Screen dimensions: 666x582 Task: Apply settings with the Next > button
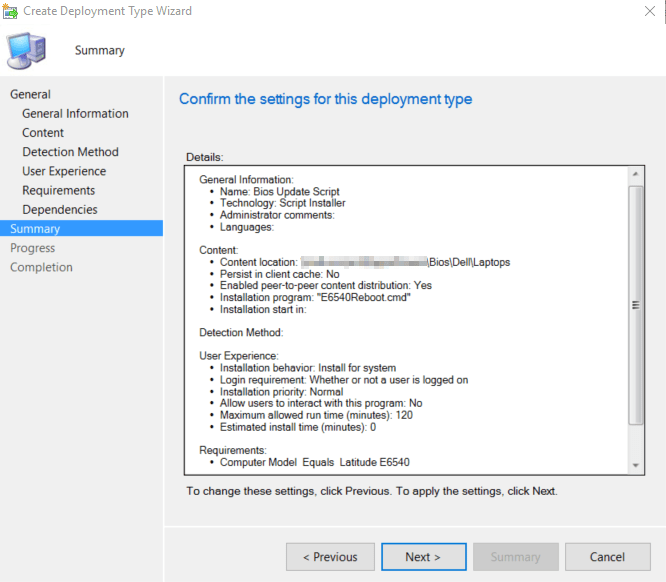coord(423,557)
